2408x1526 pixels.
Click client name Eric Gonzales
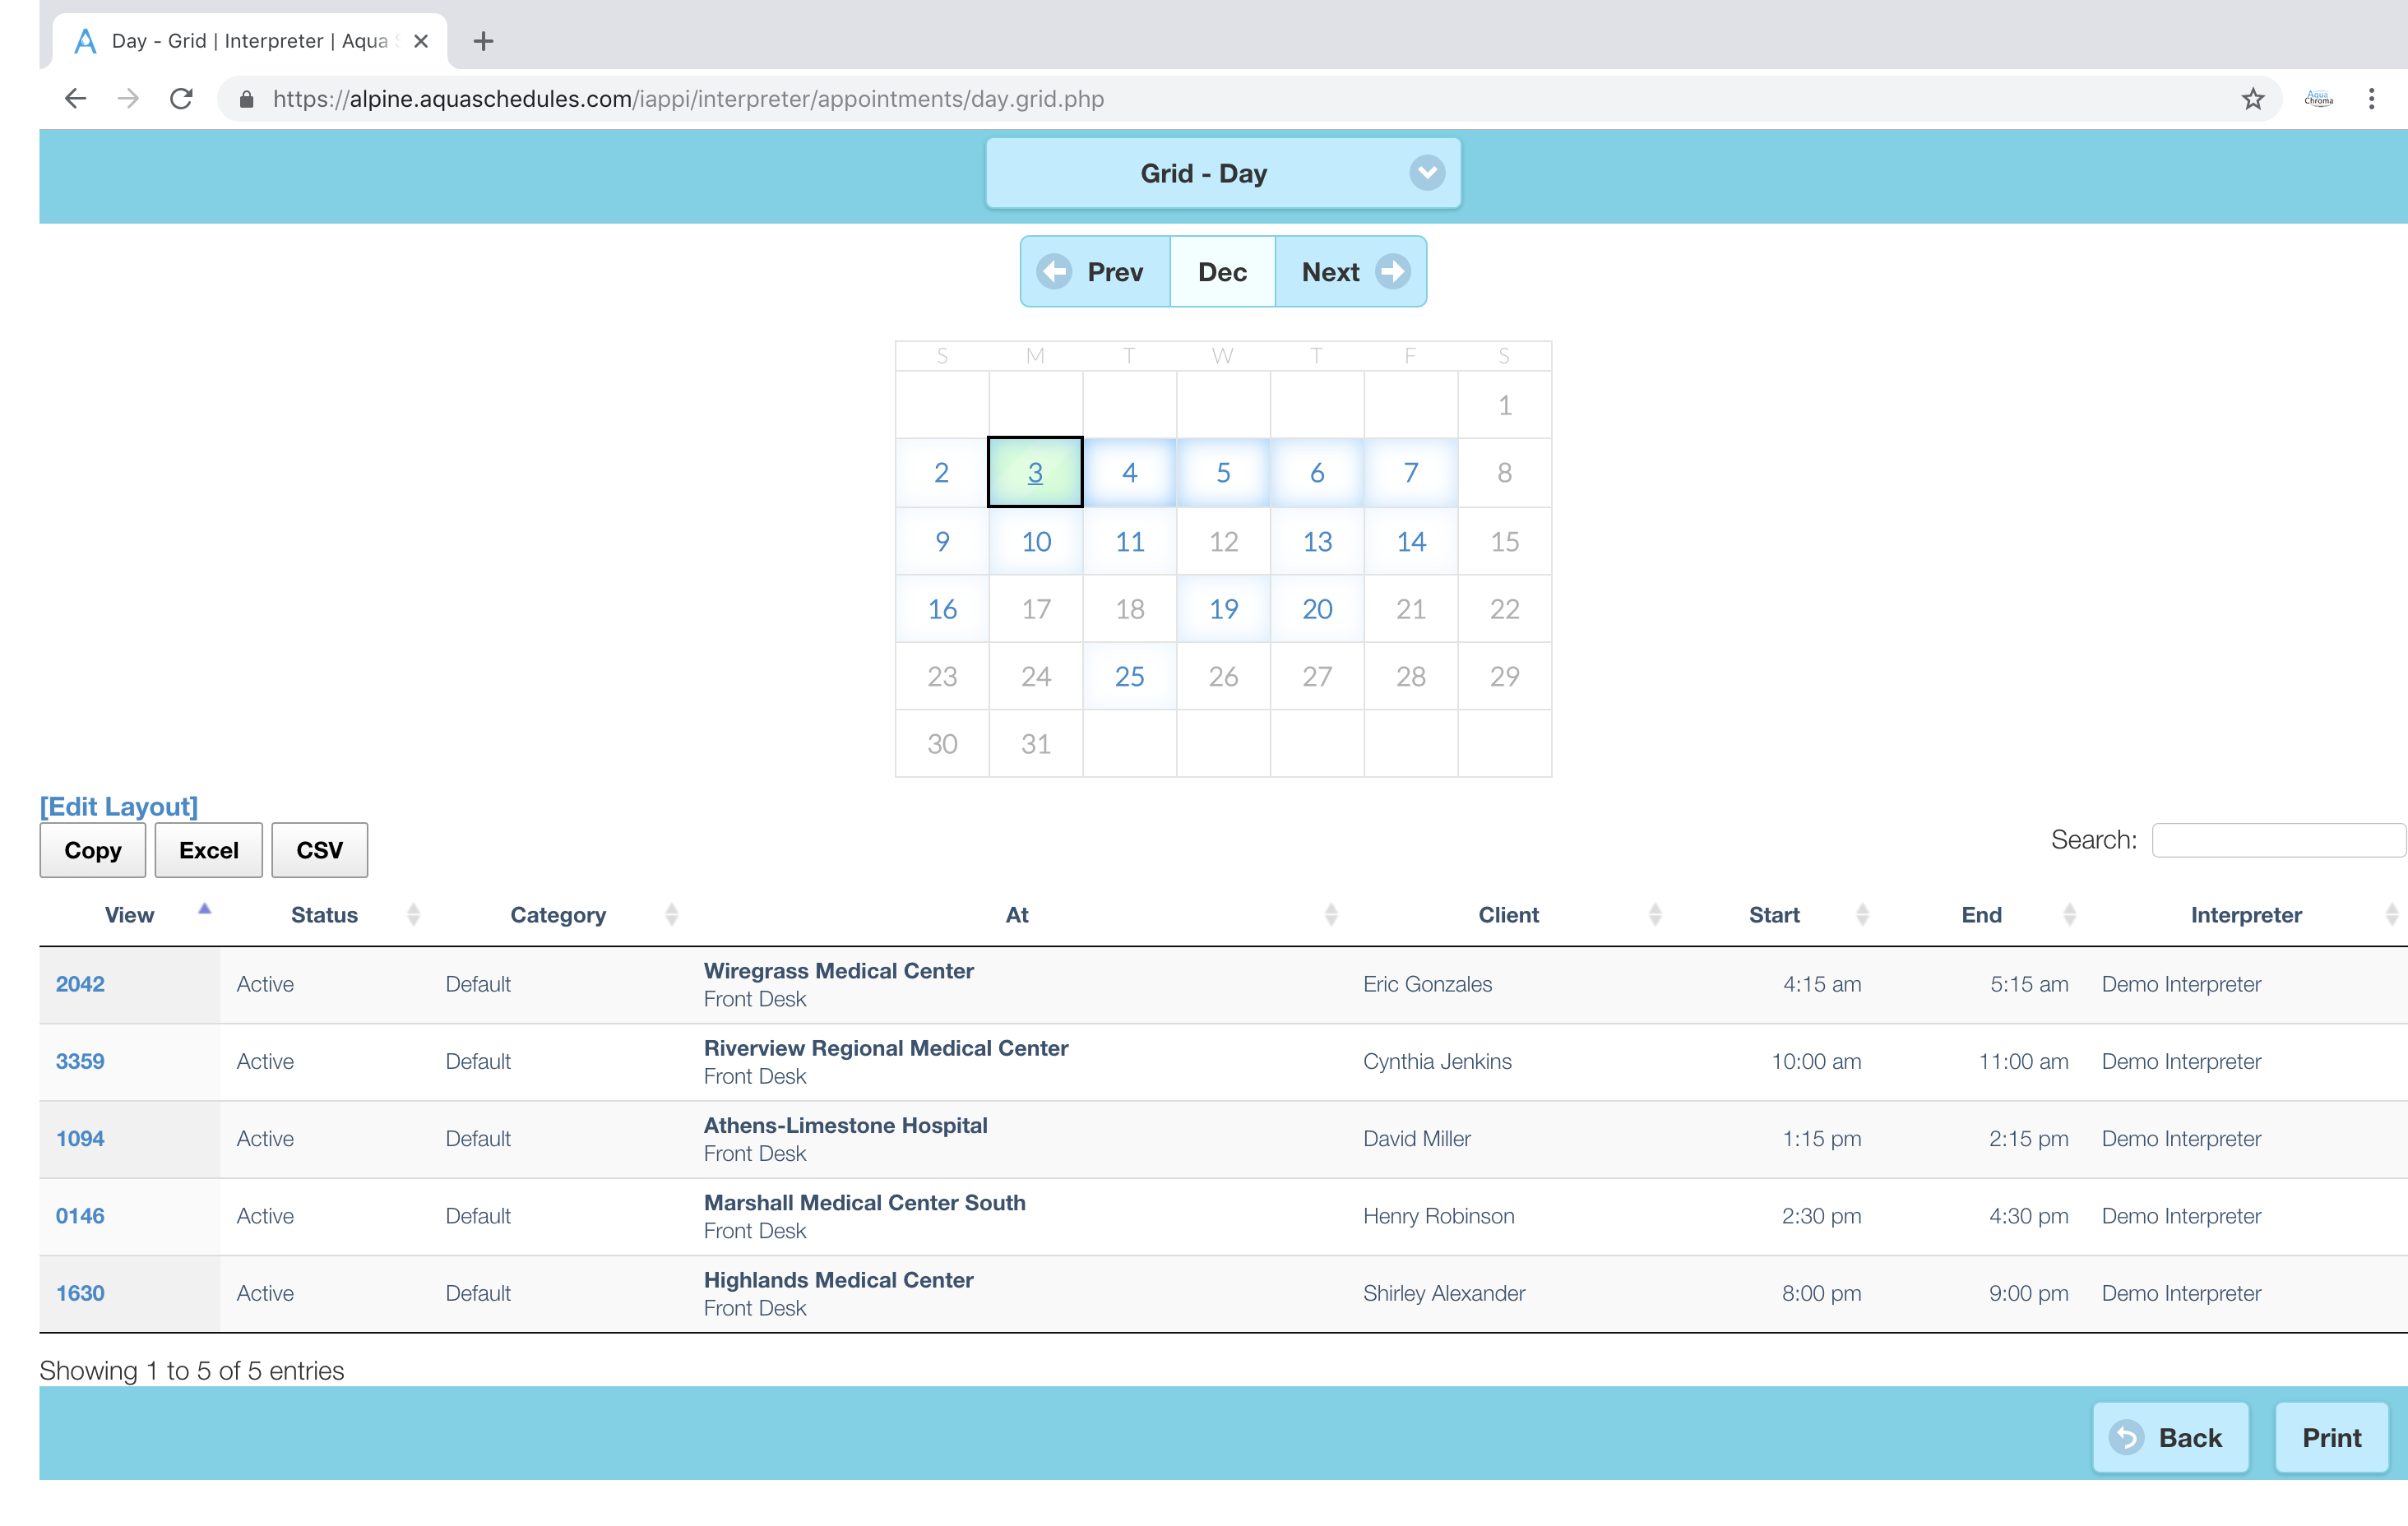coord(1427,984)
